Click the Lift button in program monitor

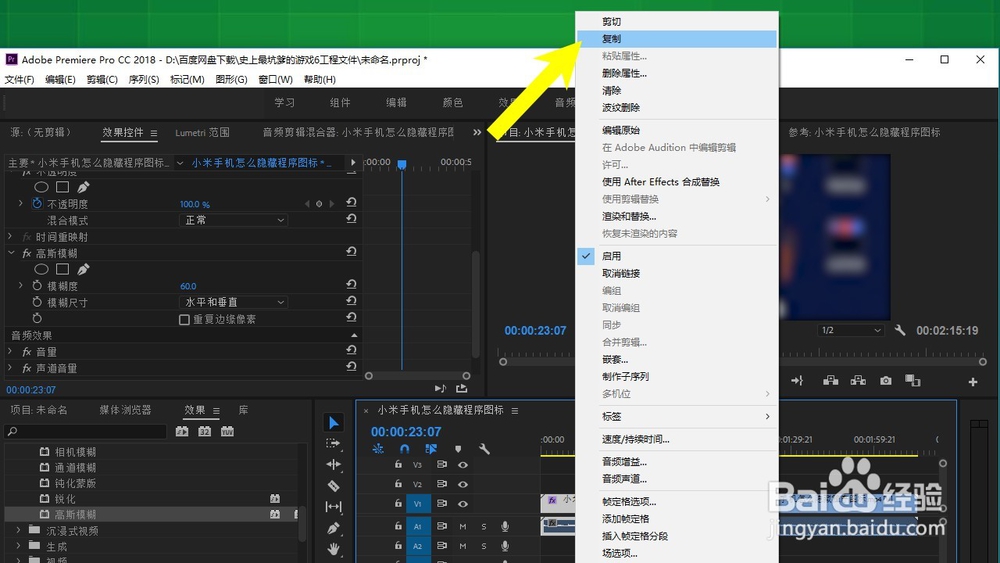tap(830, 381)
